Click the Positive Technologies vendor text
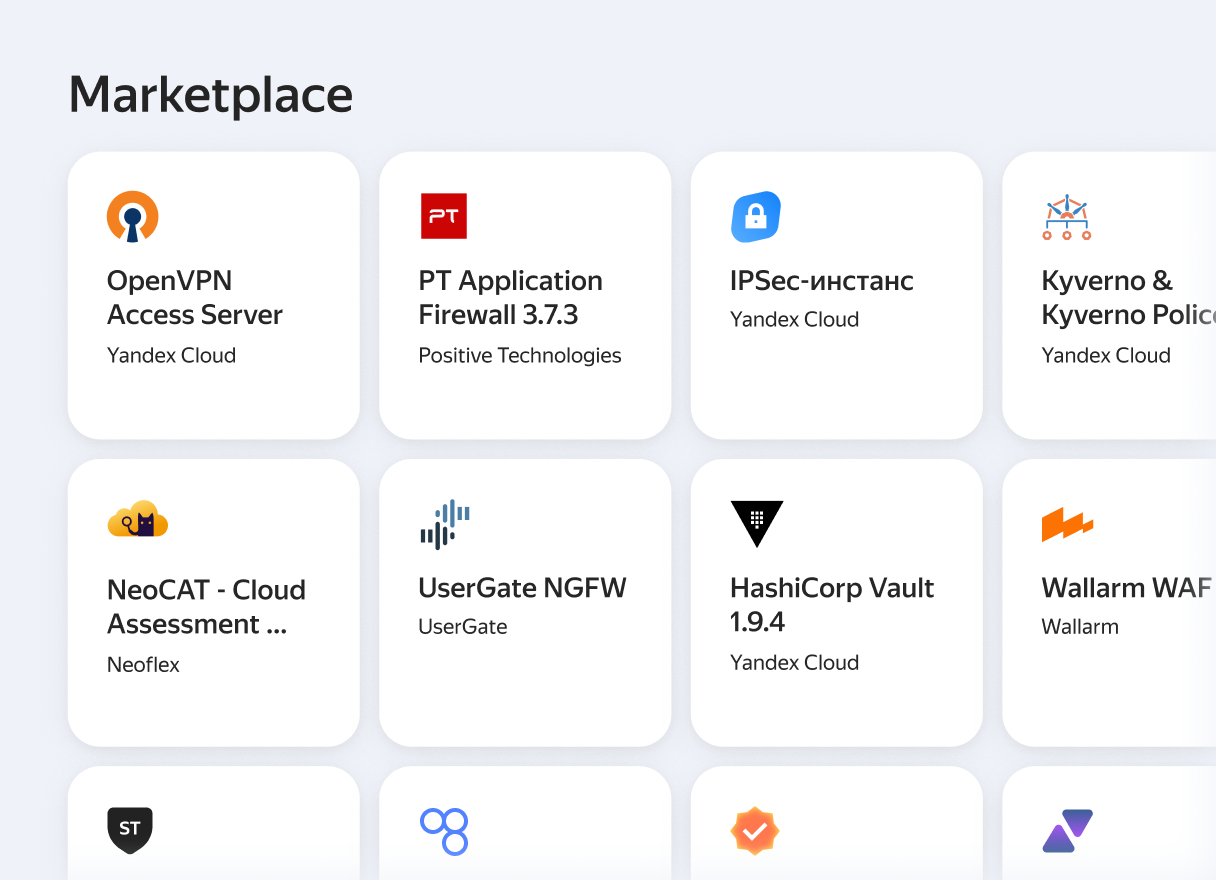Viewport: 1216px width, 880px height. point(520,355)
